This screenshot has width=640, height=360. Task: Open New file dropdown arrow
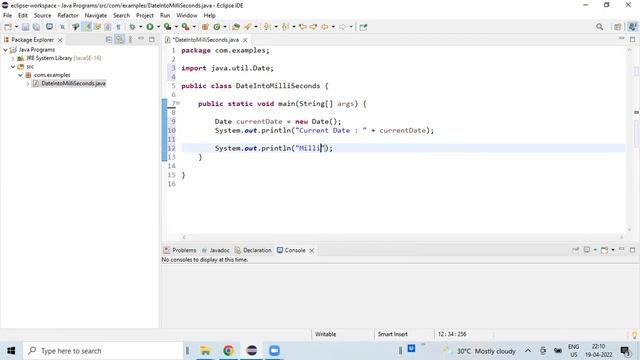(x=16, y=27)
